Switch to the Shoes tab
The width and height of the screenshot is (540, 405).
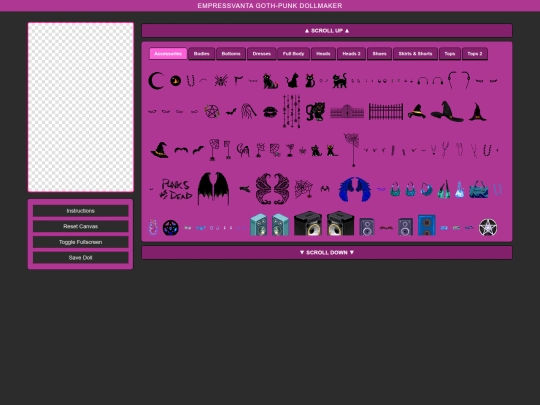[x=379, y=54]
